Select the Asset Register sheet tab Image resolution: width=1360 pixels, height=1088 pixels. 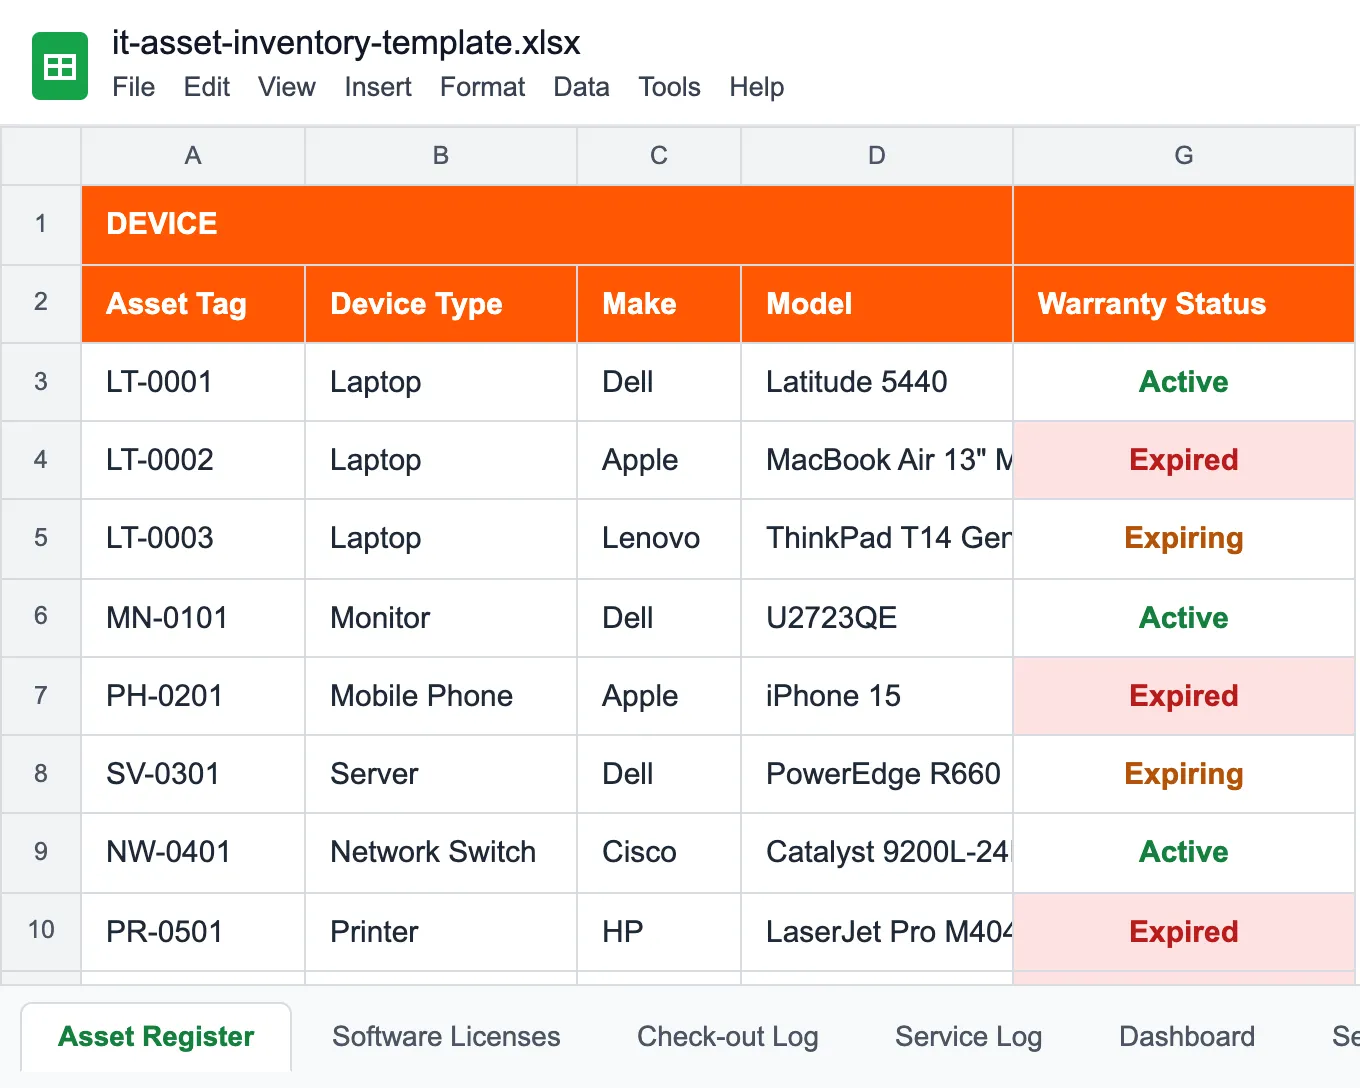[x=156, y=1037]
